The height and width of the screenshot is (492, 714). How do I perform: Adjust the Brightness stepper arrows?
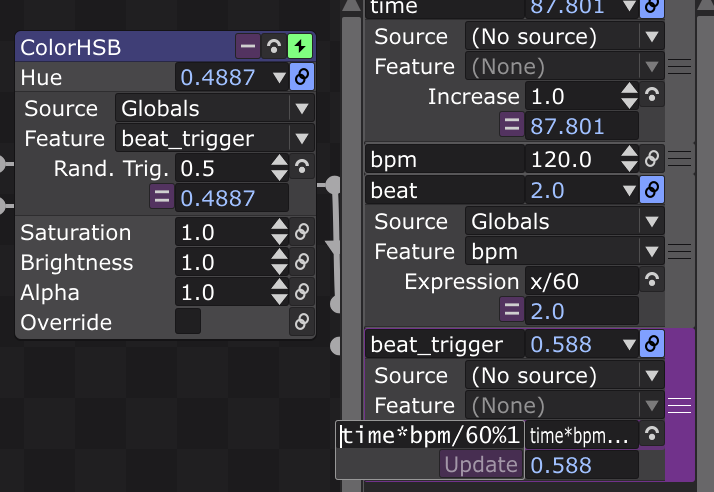(279, 262)
